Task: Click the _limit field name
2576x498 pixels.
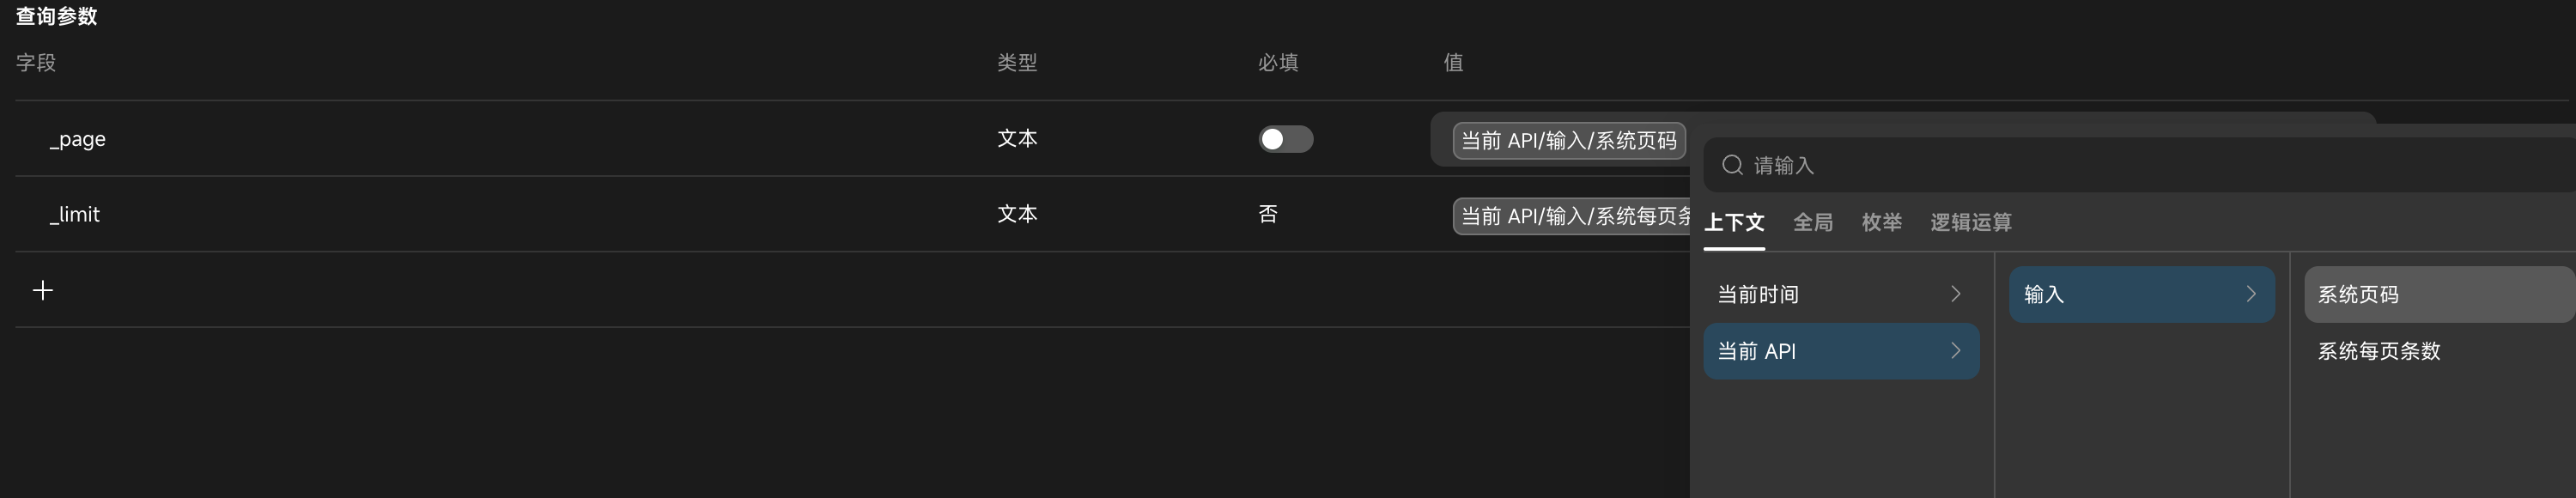Action: coord(75,214)
